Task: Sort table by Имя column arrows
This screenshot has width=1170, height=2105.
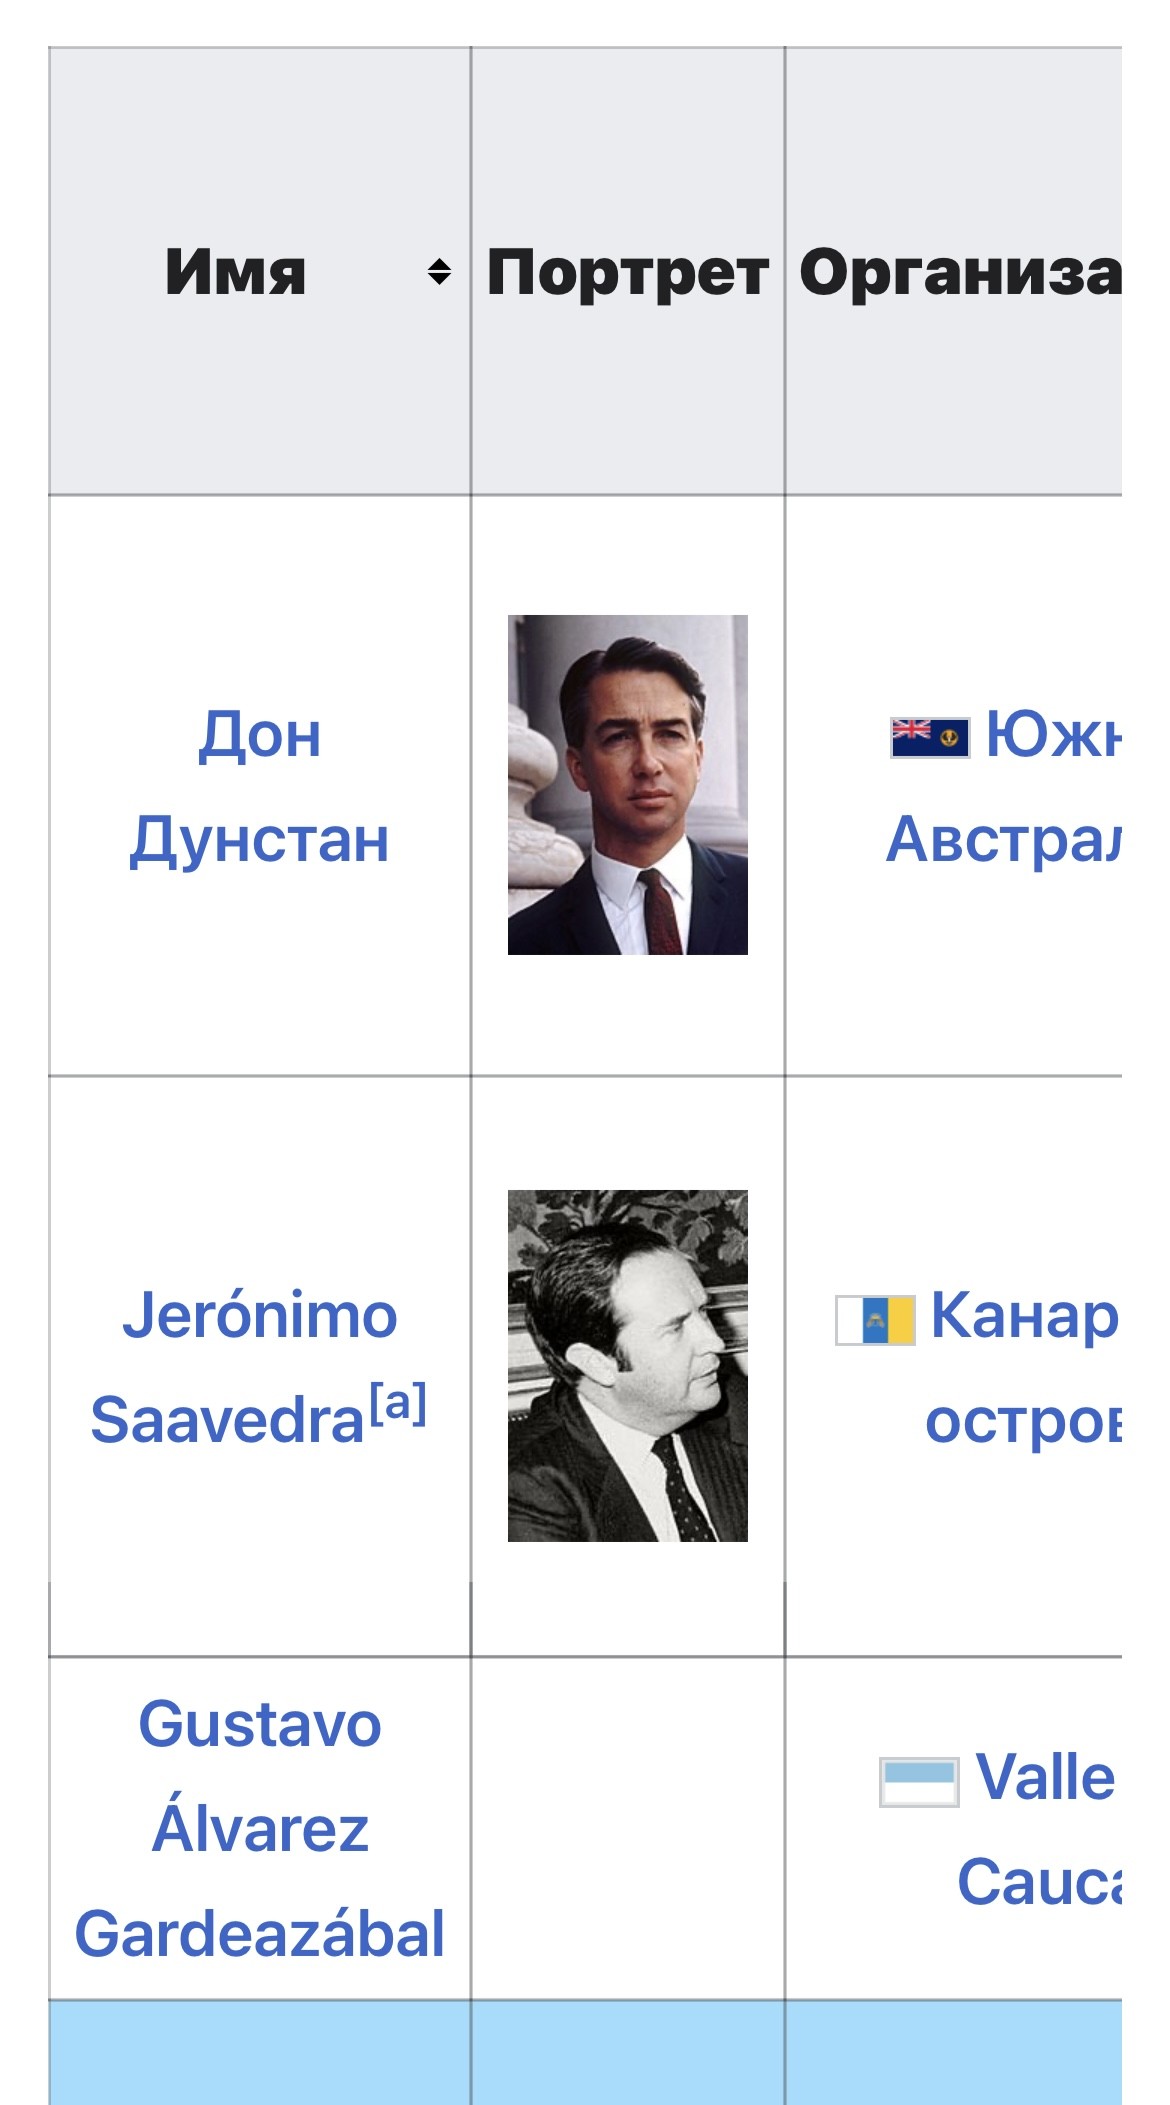Action: 439,272
